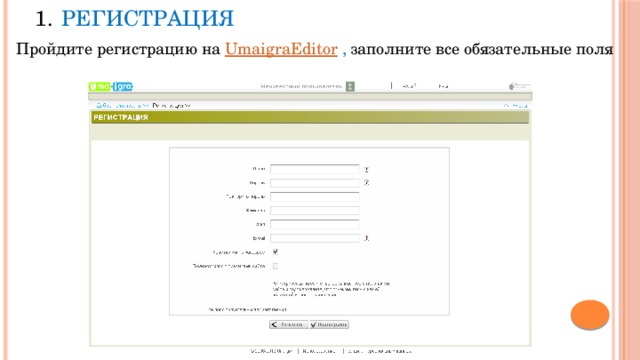The image size is (640, 360).
Task: Click the green user avatar icon in header
Action: click(x=350, y=86)
